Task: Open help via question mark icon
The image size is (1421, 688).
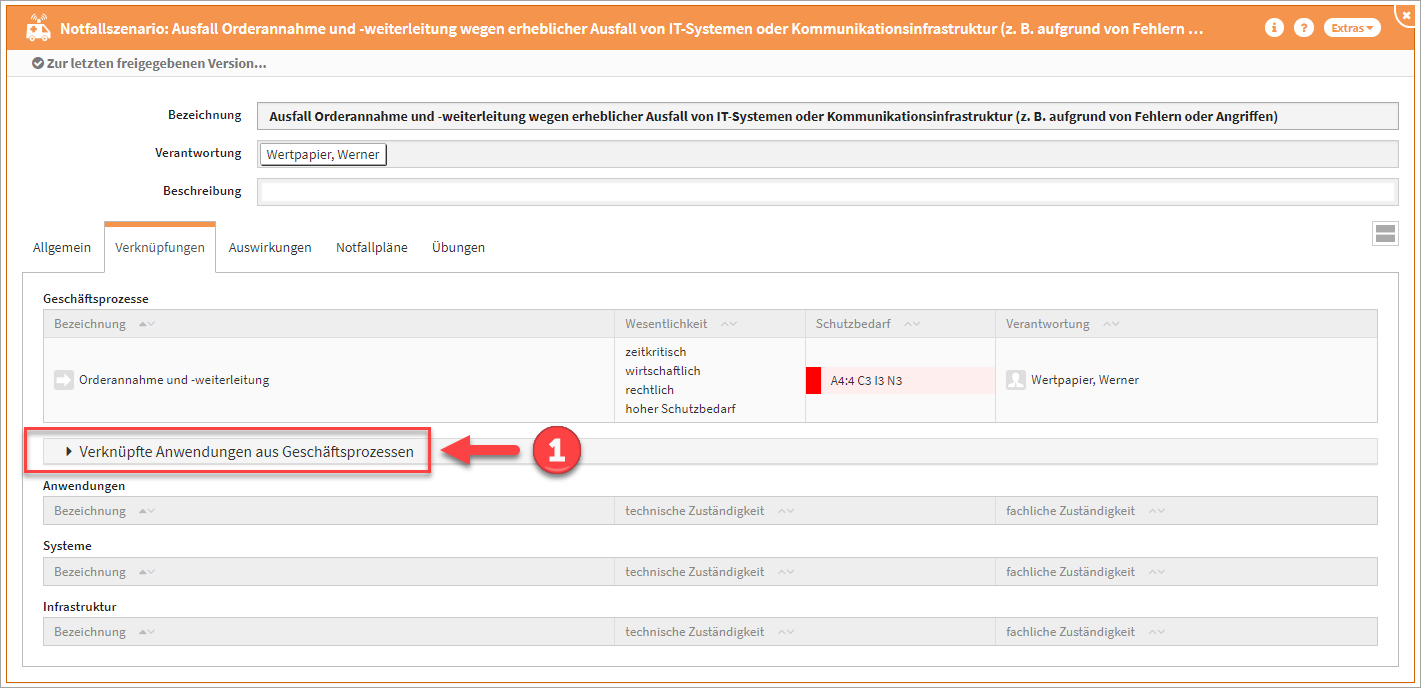Action: [x=1303, y=28]
